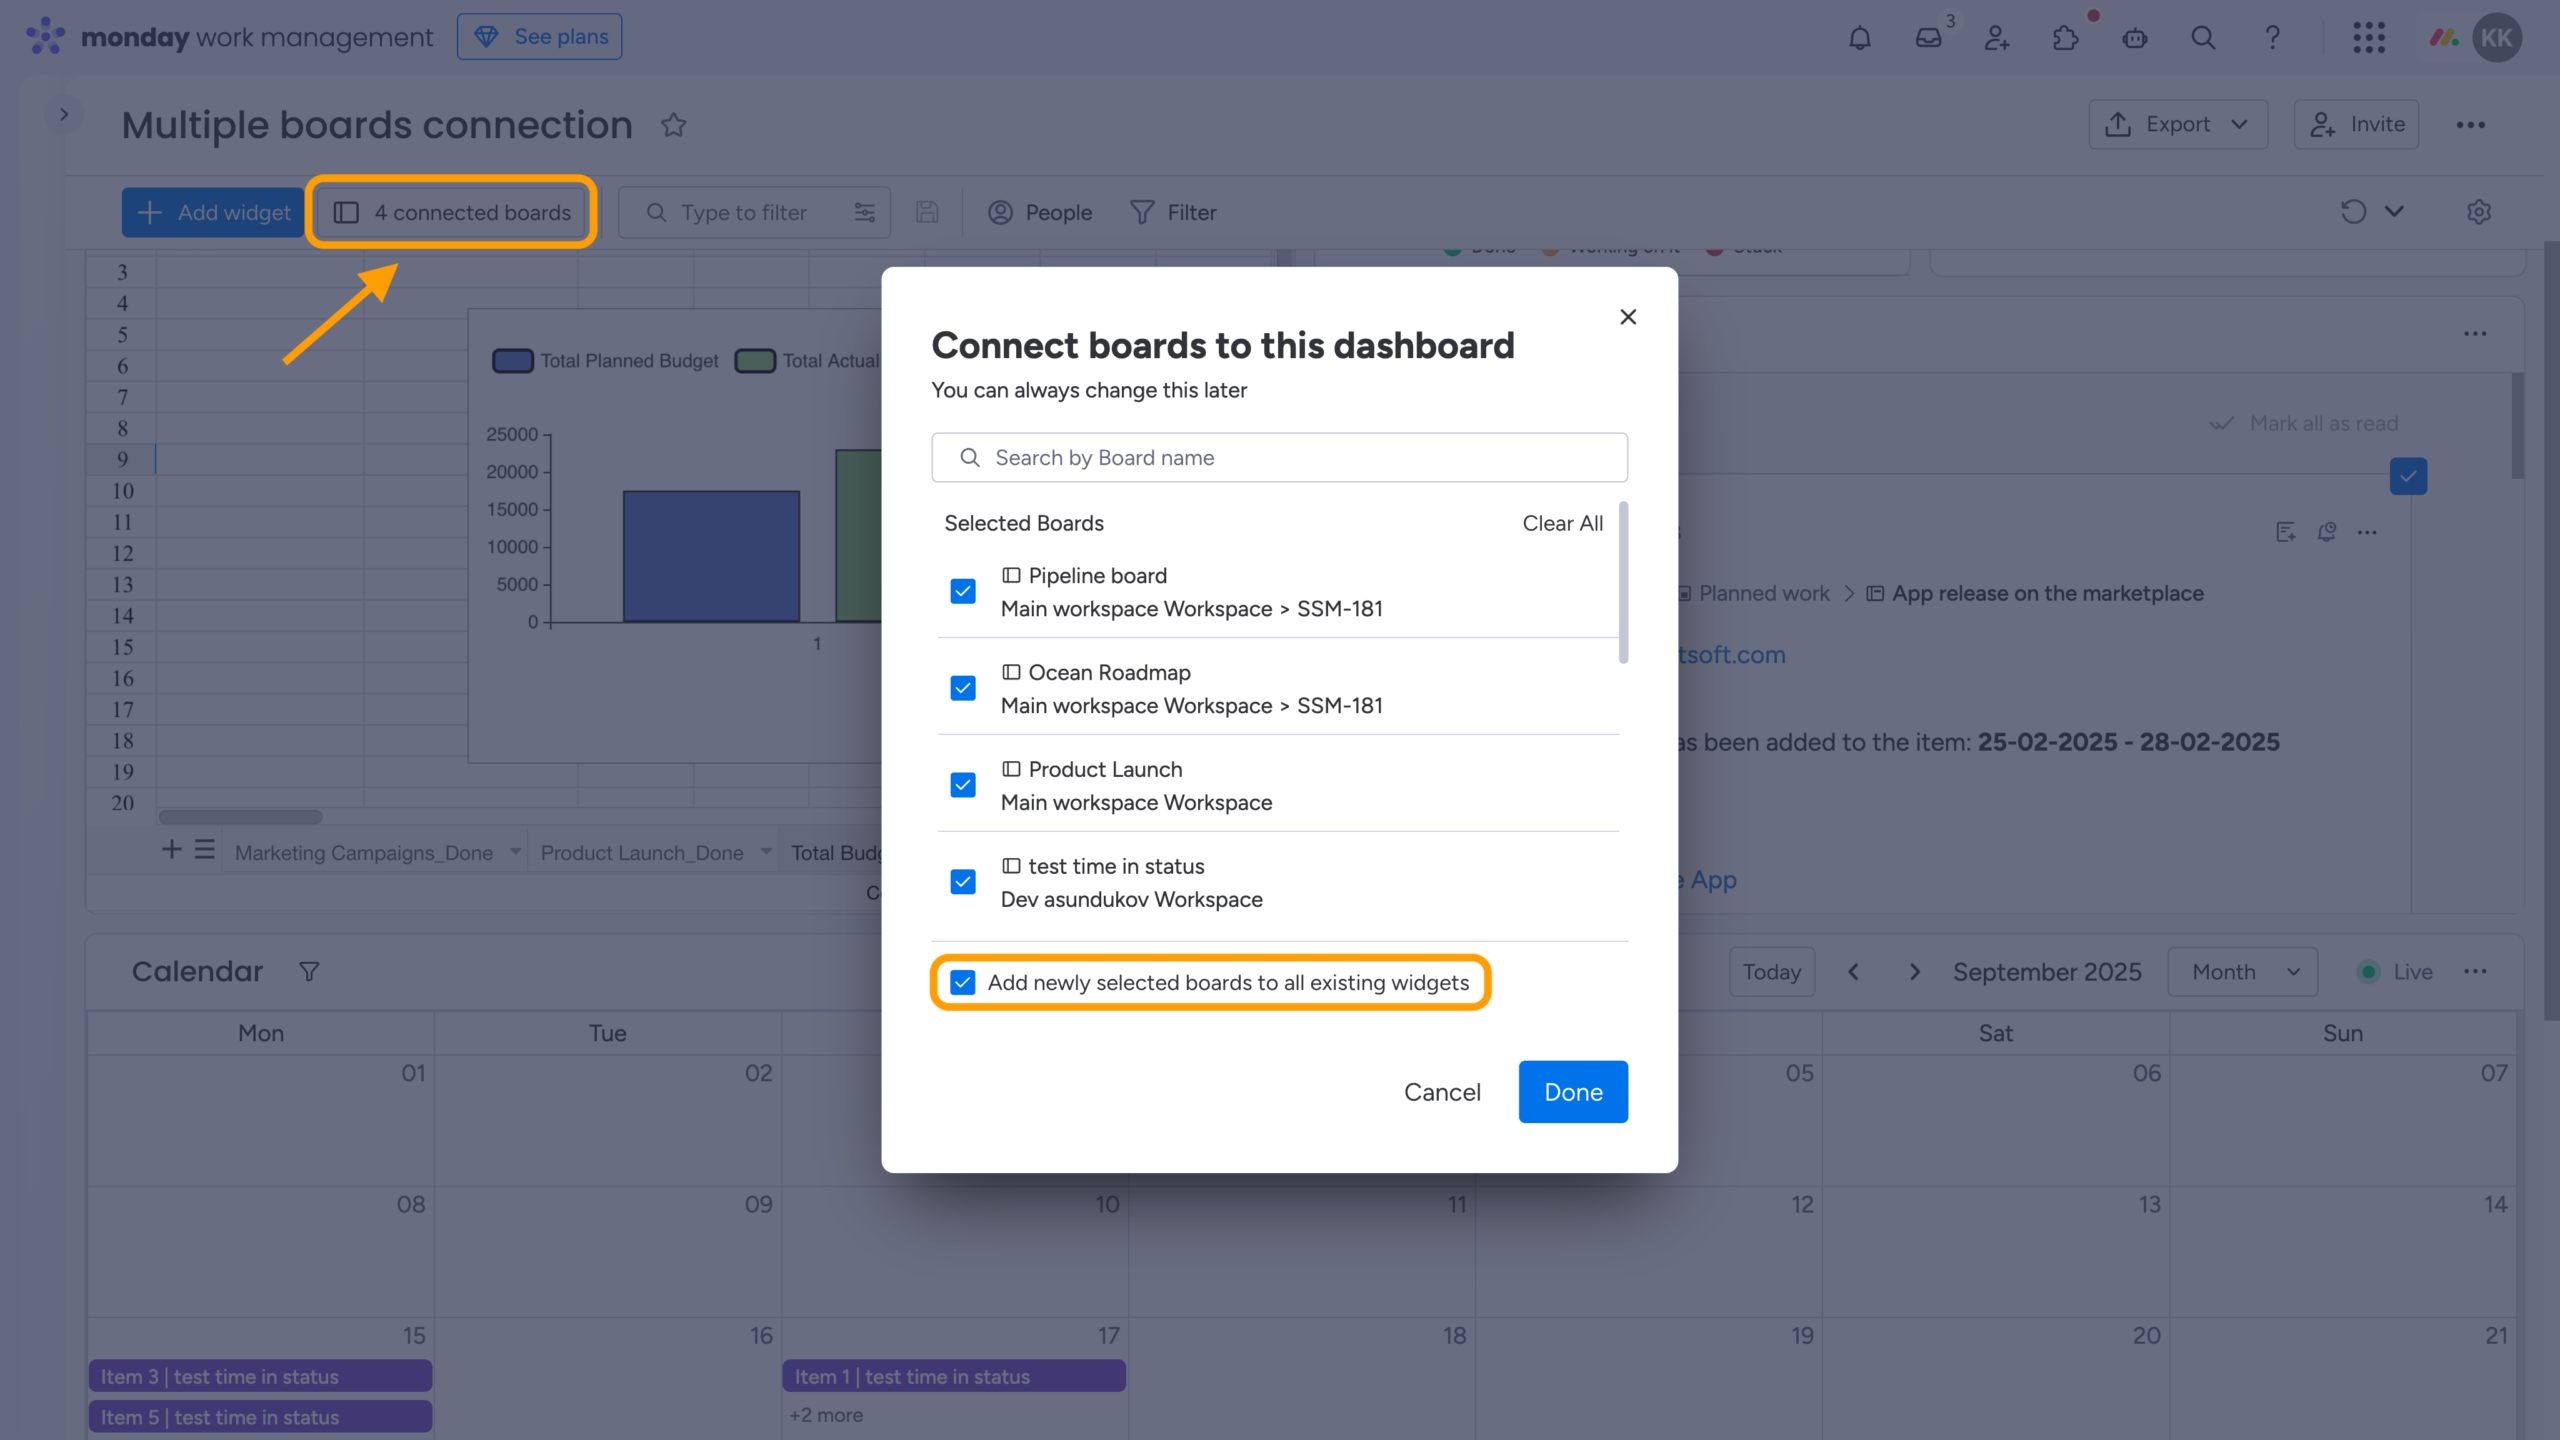The height and width of the screenshot is (1440, 2560).
Task: Open the Month view dropdown
Action: (2242, 971)
